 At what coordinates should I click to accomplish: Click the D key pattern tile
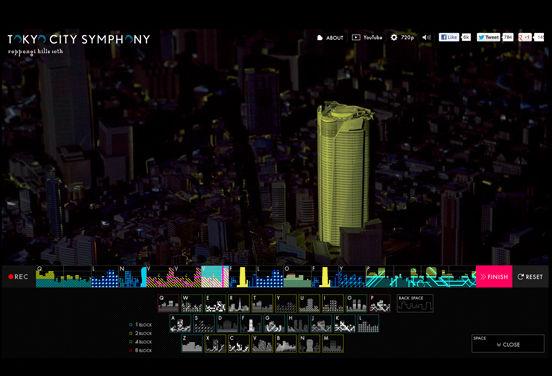227,324
